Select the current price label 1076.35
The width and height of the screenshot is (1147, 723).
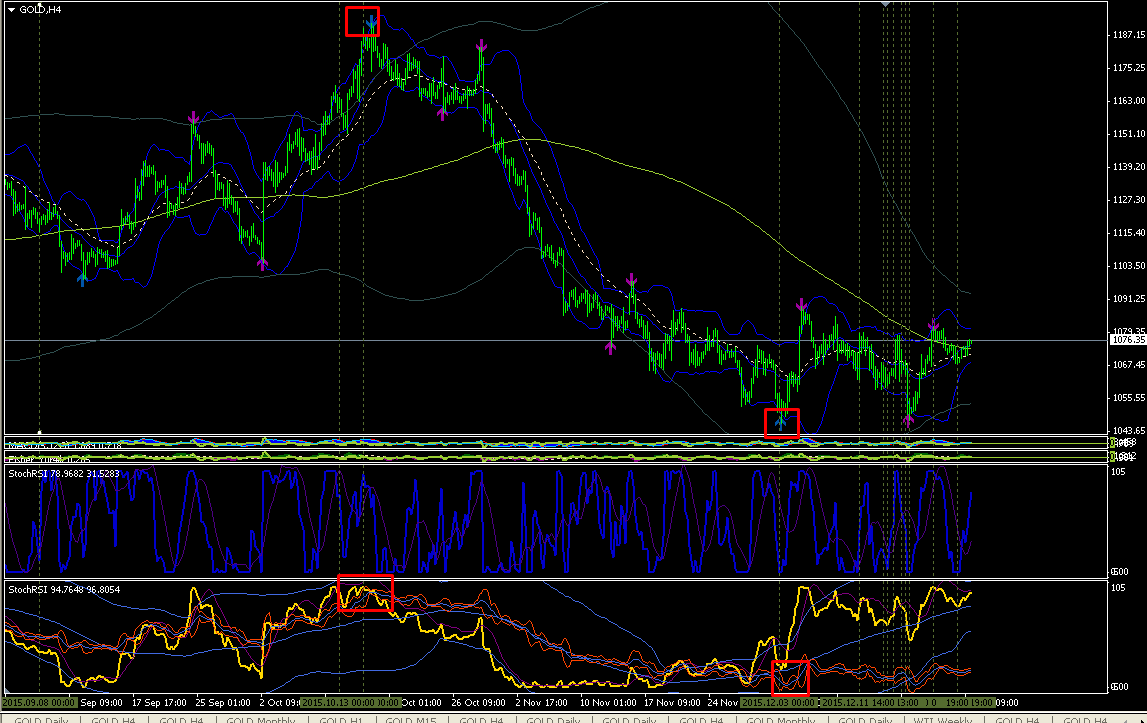[x=1128, y=340]
